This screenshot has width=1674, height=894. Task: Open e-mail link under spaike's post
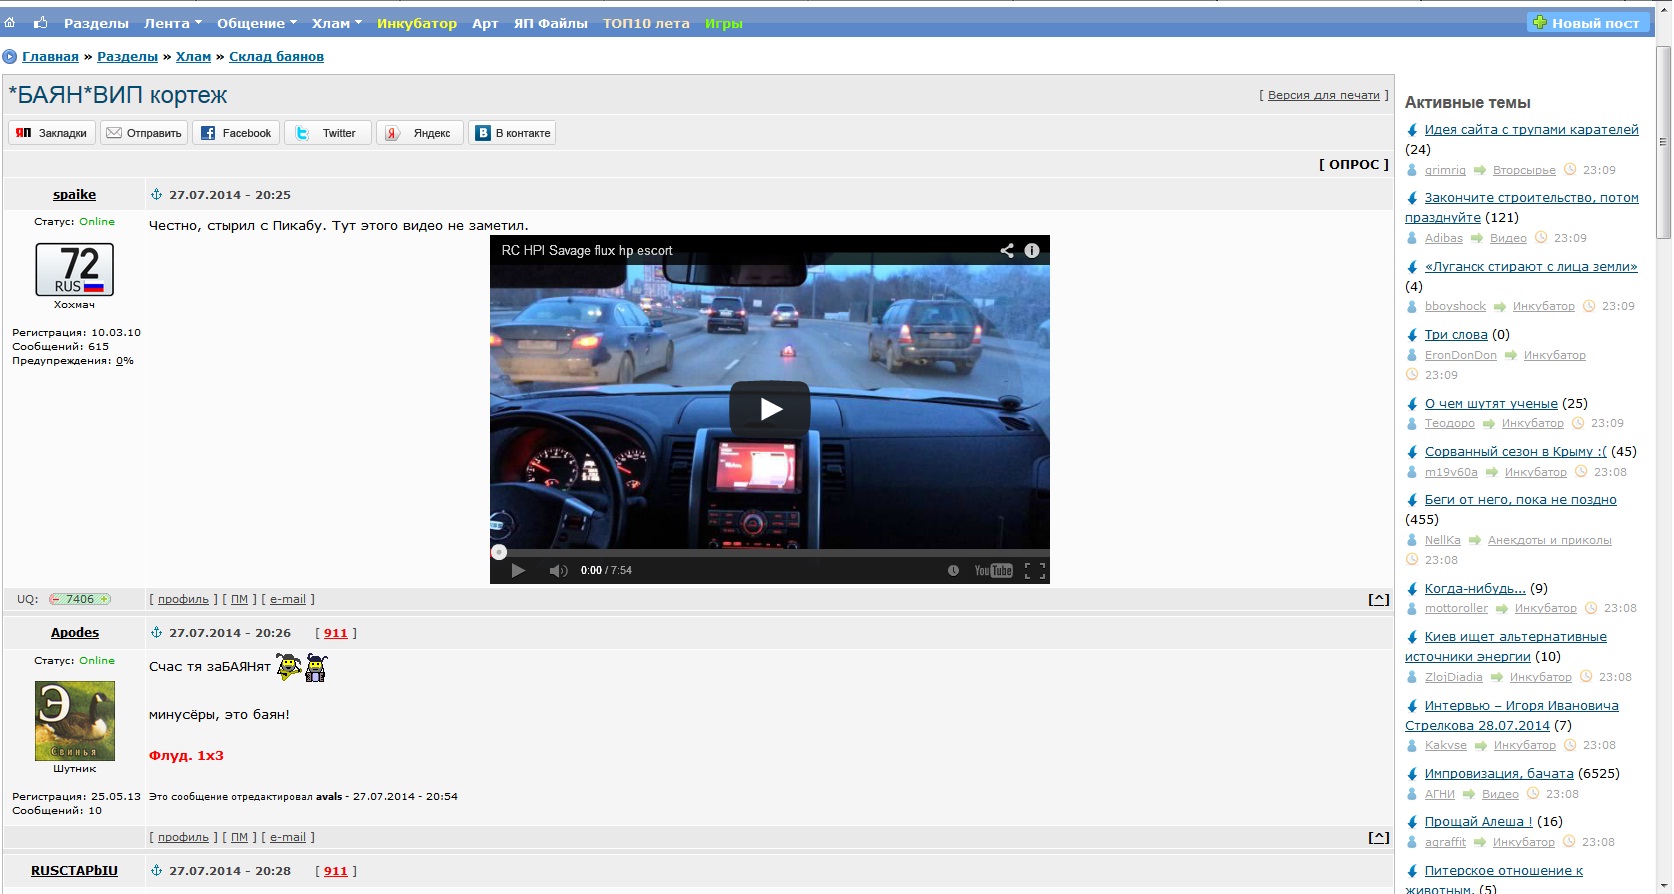coord(288,600)
